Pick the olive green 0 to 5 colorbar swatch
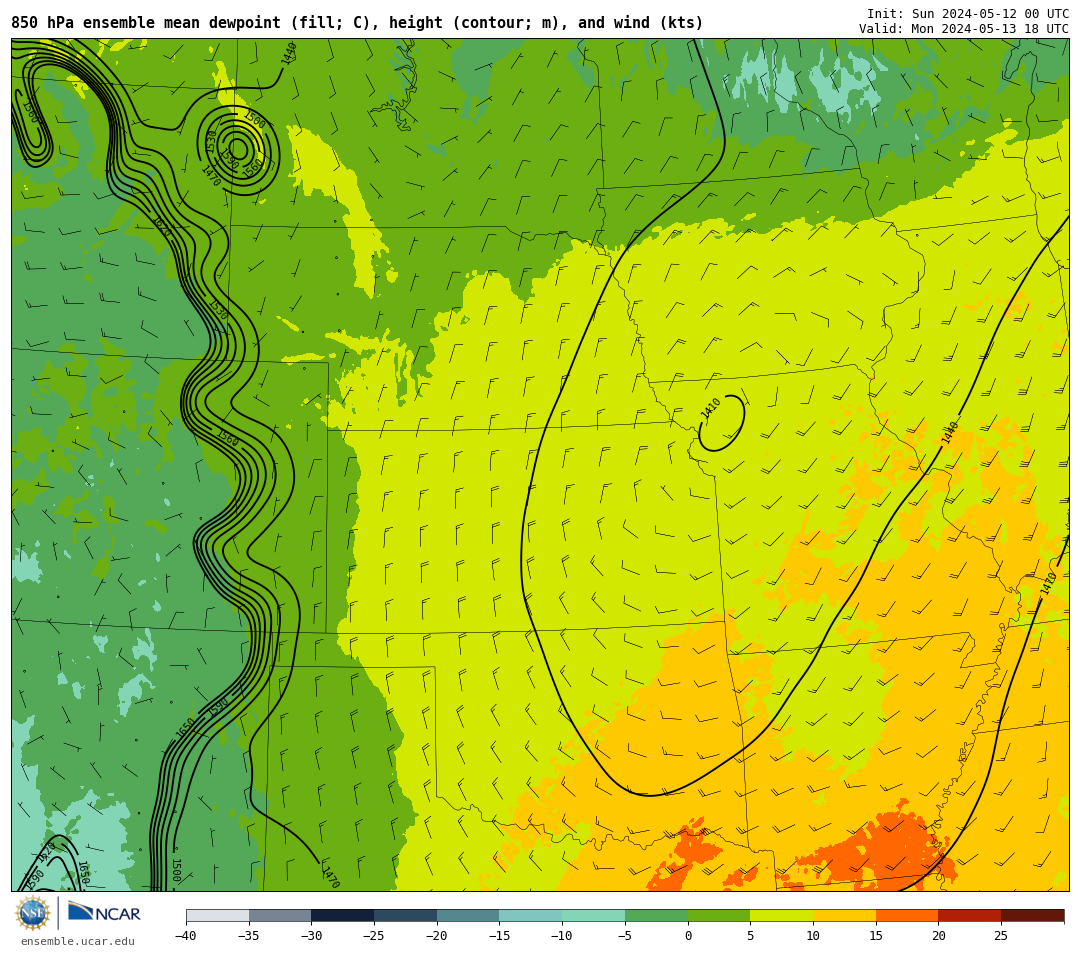The height and width of the screenshot is (954, 1080). [718, 915]
